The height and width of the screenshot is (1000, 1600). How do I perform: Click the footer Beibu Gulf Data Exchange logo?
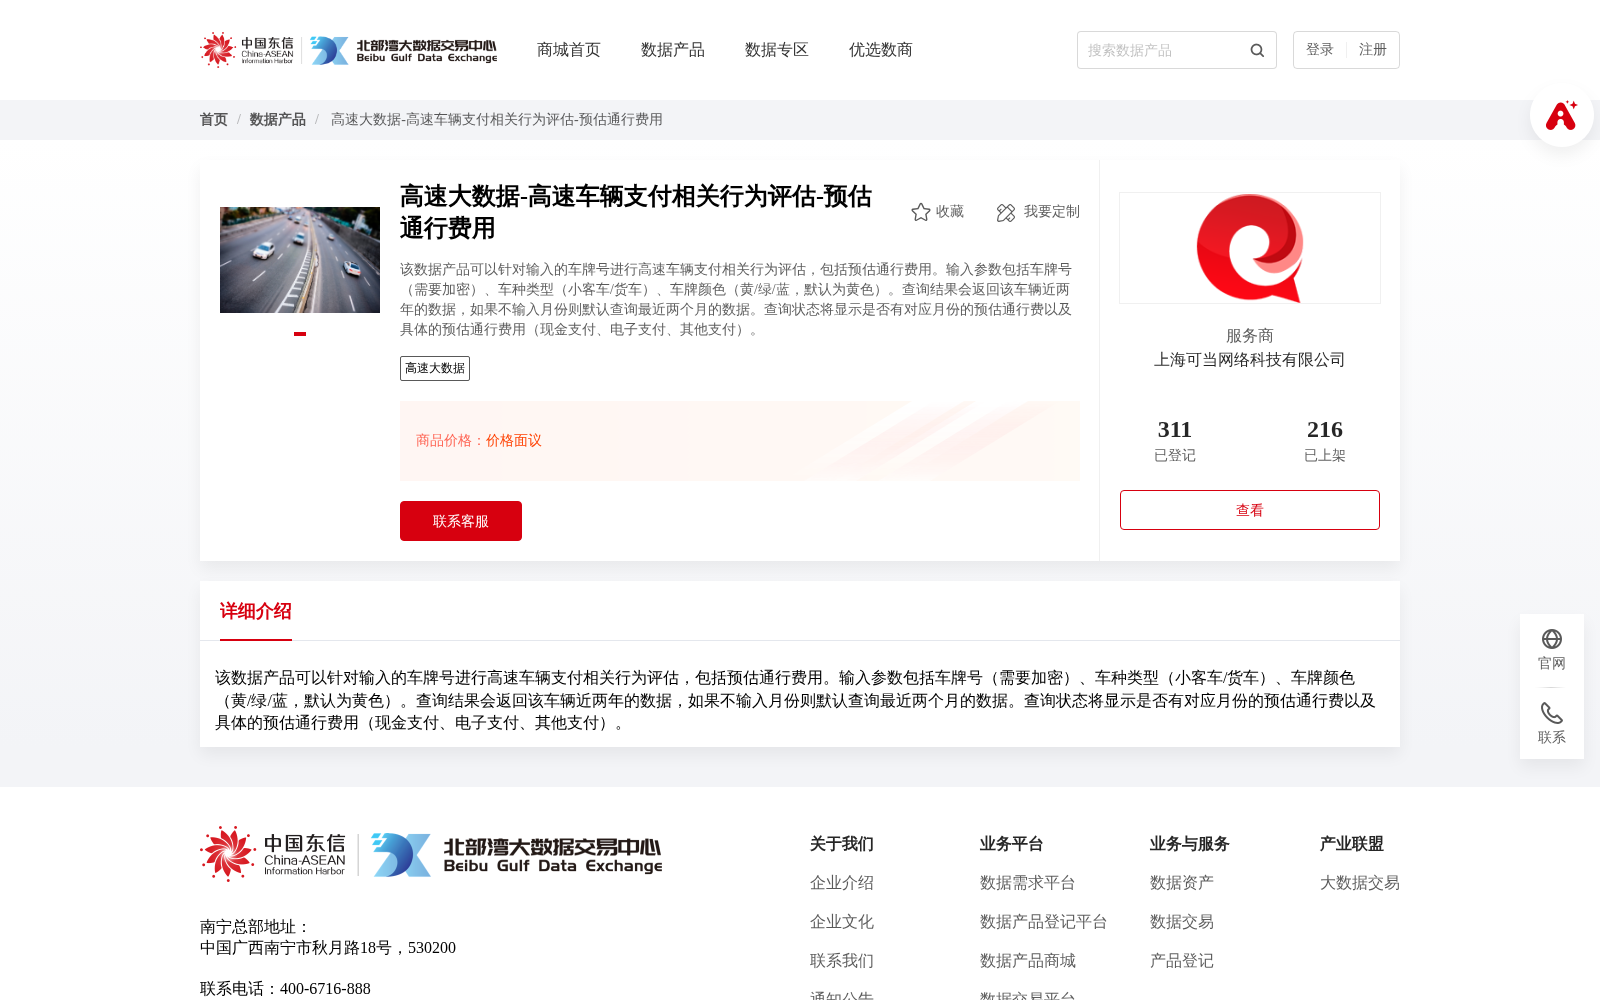coord(517,855)
